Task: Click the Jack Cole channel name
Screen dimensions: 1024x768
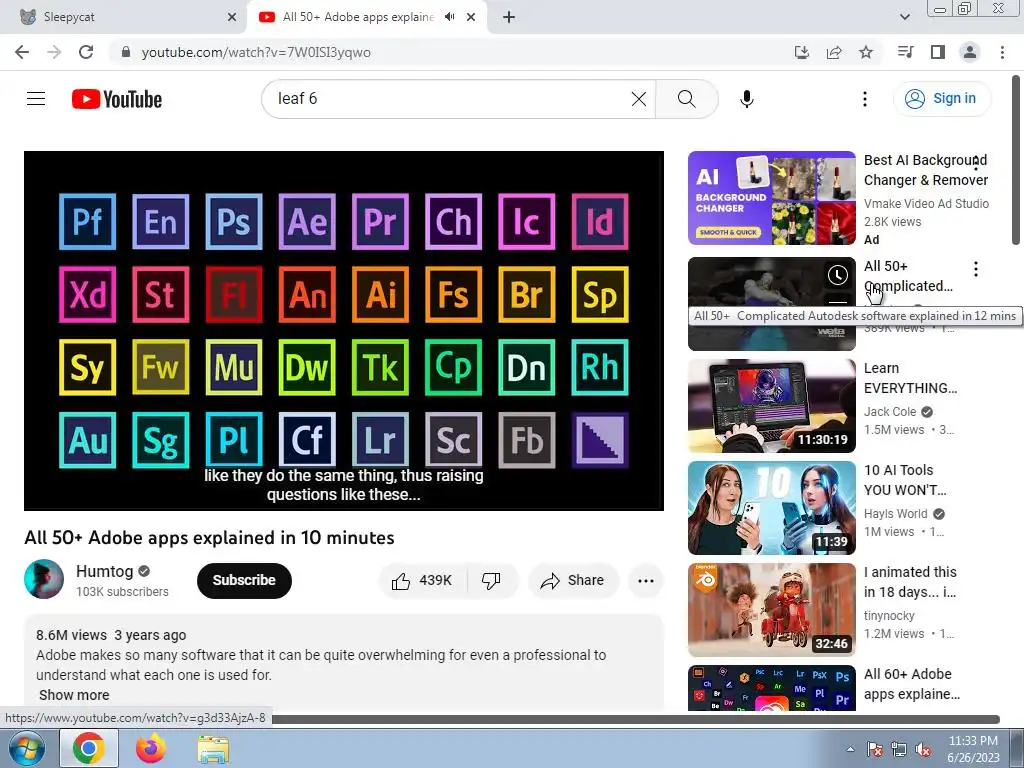Action: 890,411
